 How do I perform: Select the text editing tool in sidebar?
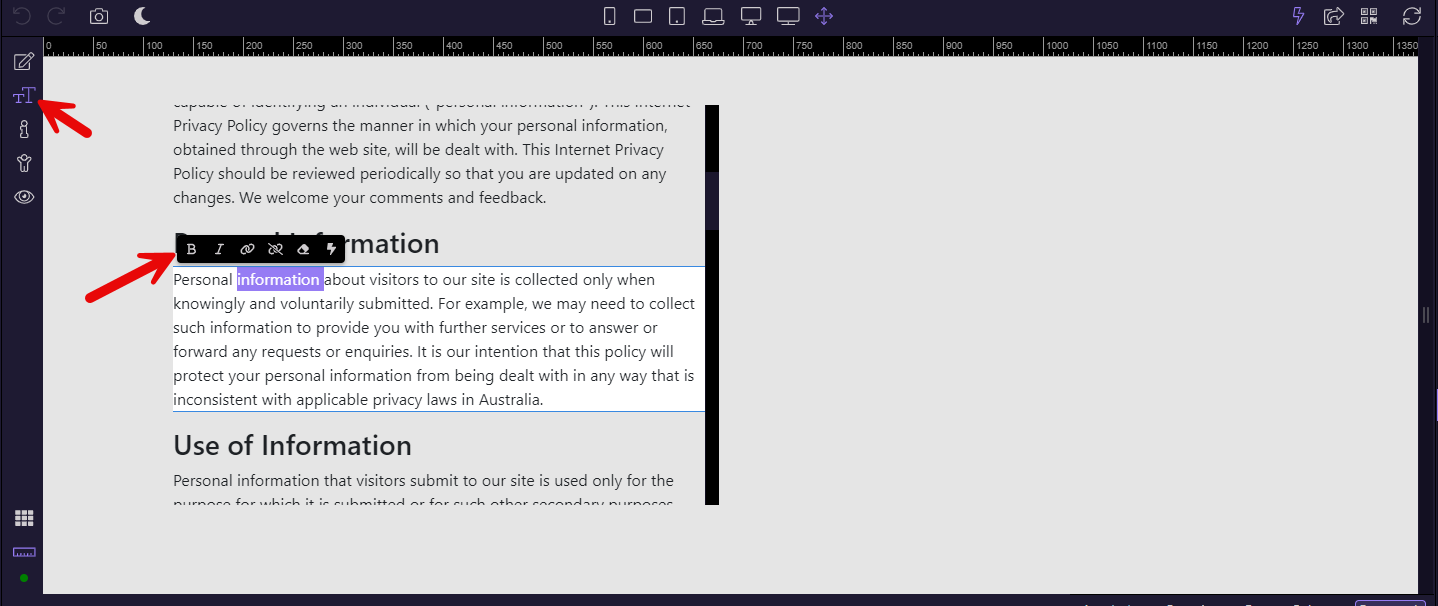(x=24, y=96)
